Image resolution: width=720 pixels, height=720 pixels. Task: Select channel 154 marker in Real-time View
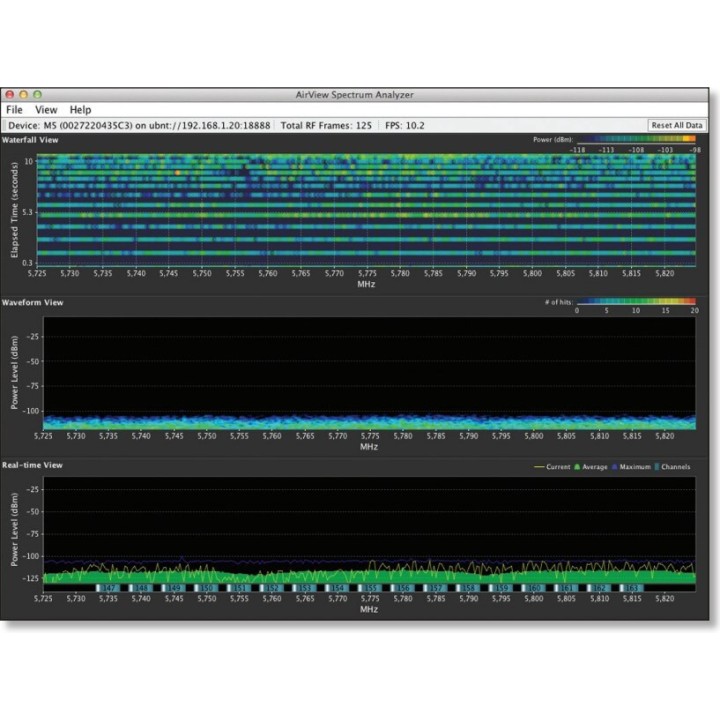click(337, 588)
